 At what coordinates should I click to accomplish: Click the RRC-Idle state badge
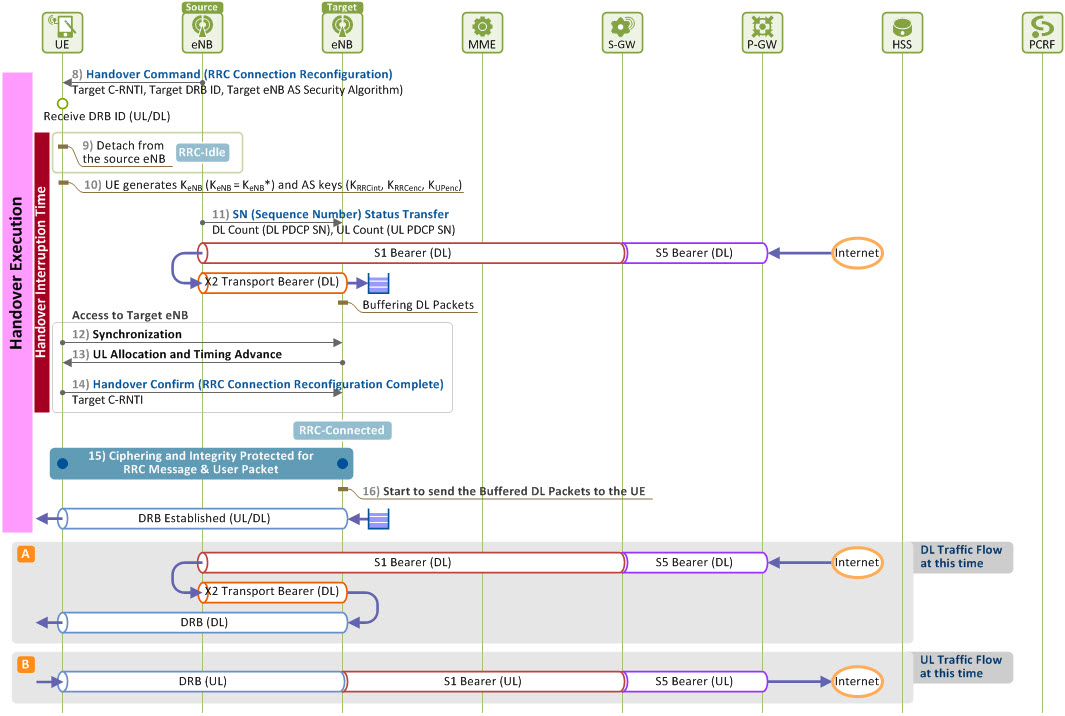coord(202,152)
